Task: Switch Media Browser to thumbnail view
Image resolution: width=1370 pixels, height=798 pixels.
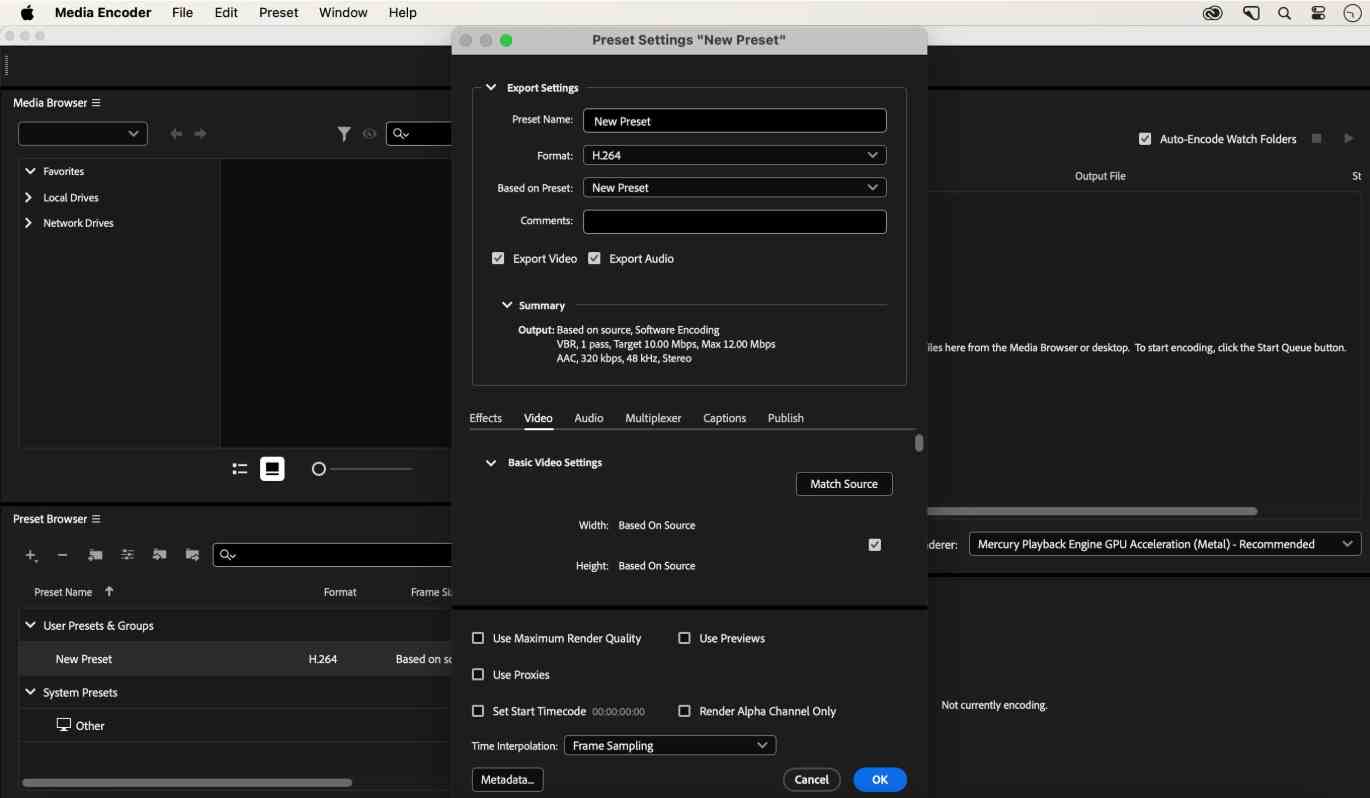Action: (272, 469)
